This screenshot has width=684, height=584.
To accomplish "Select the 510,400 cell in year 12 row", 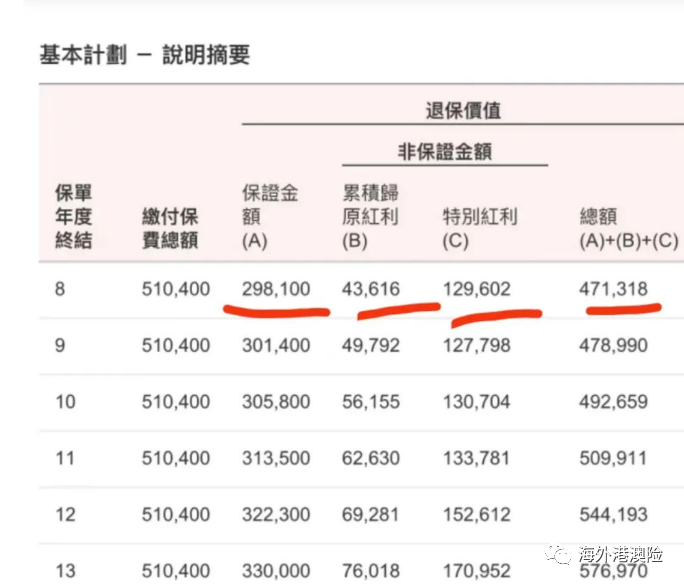I will [x=176, y=515].
